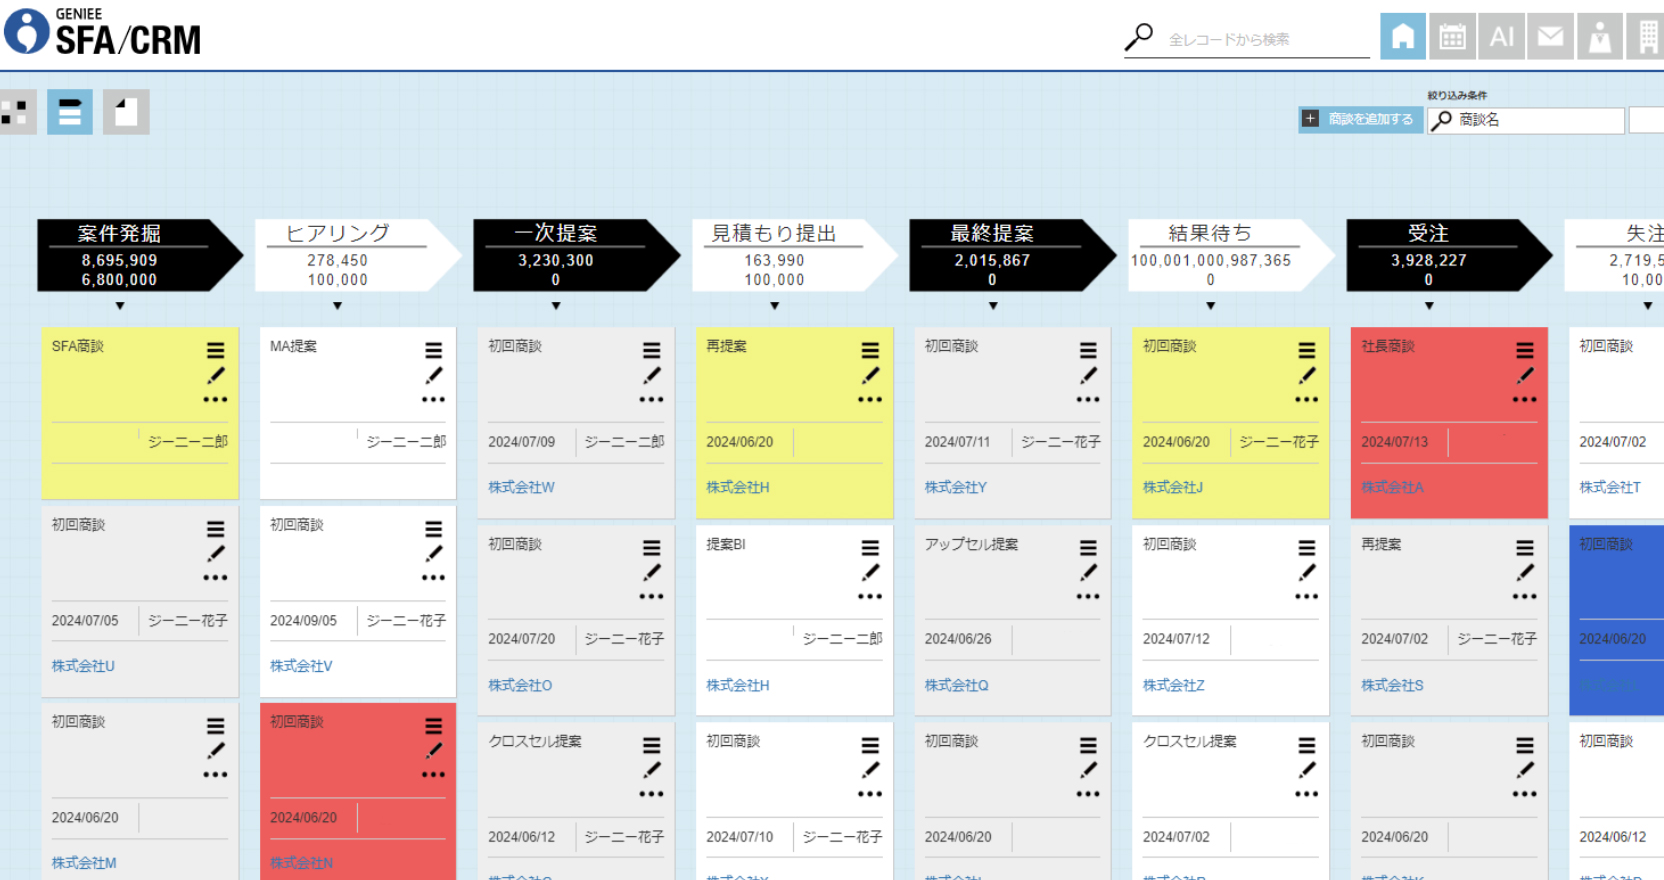This screenshot has height=880, width=1664.
Task: Select the クロスセル提案 card in 一次提案 column
Action: [x=575, y=801]
